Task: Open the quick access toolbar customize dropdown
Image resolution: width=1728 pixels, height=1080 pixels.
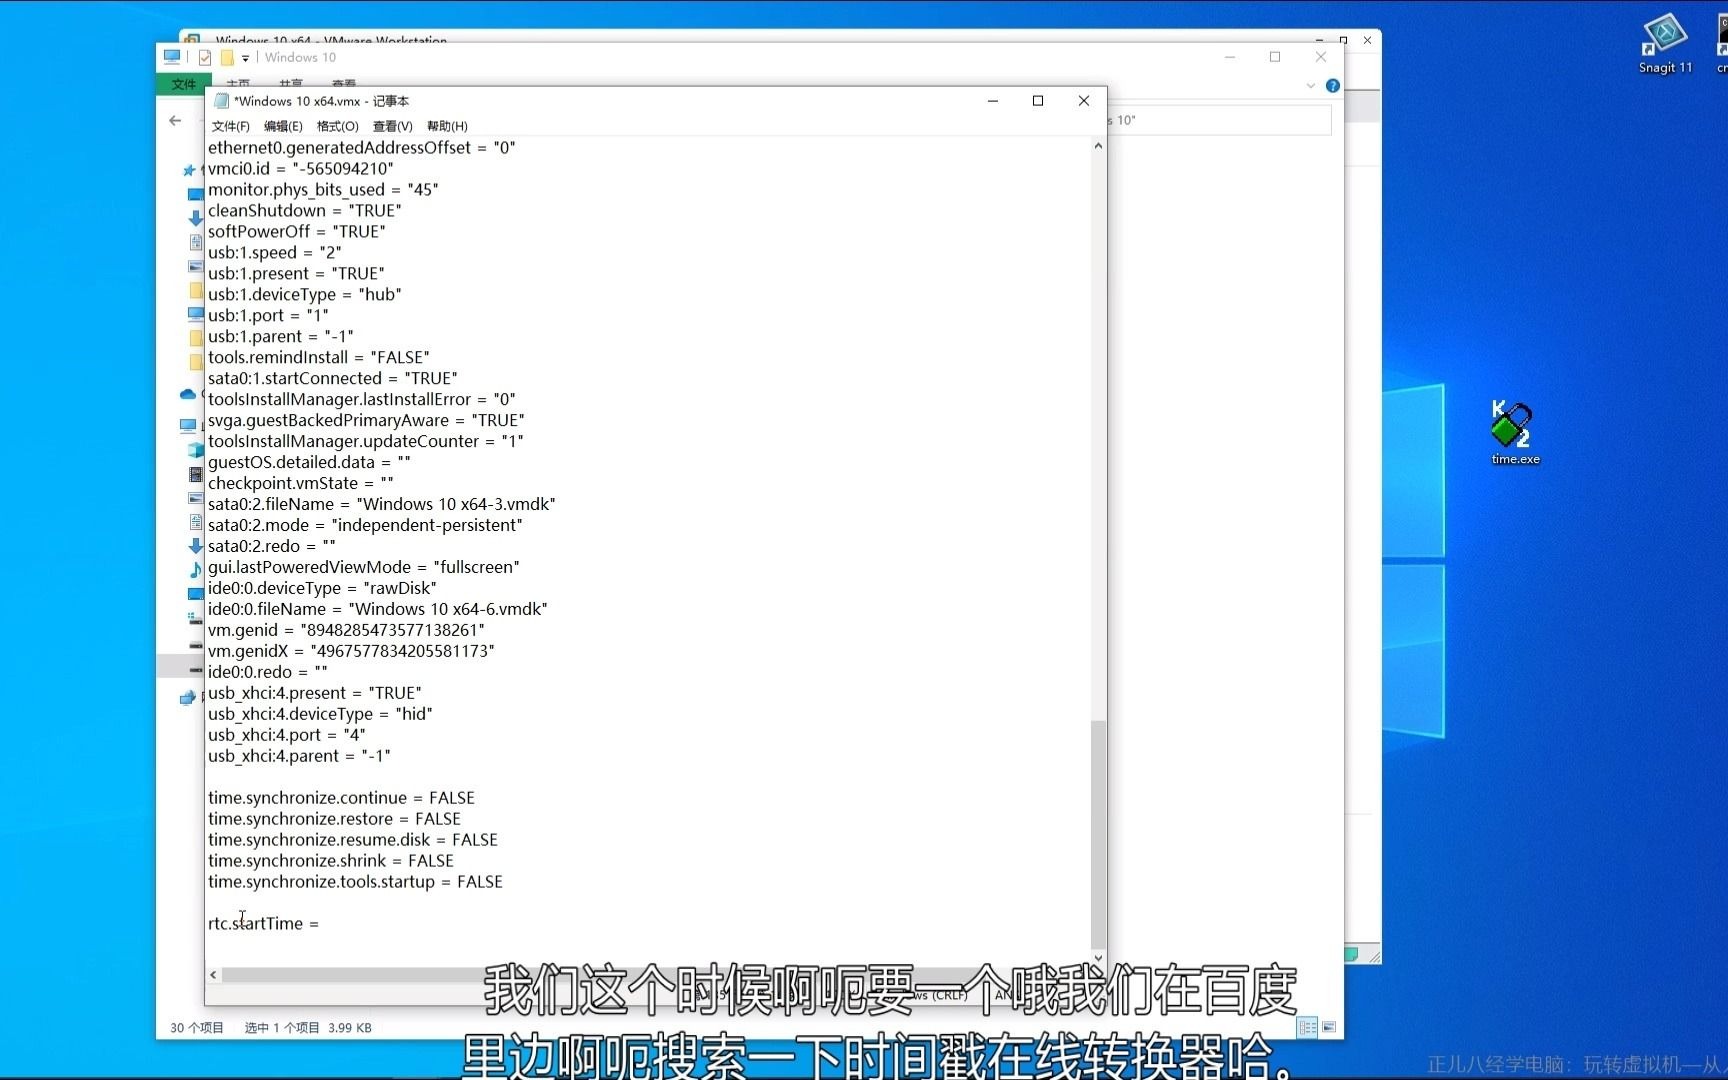Action: coord(245,58)
